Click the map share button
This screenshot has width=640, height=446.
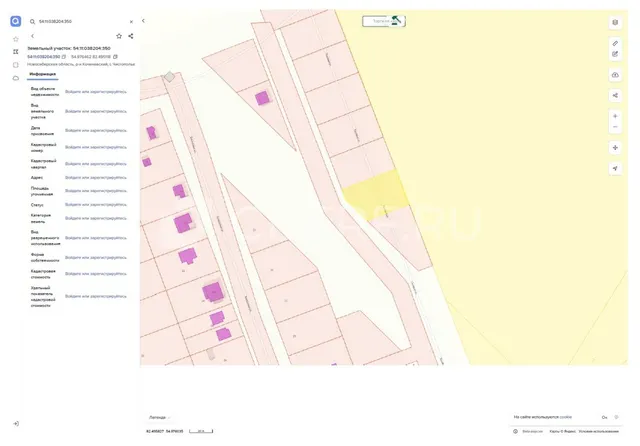(615, 95)
